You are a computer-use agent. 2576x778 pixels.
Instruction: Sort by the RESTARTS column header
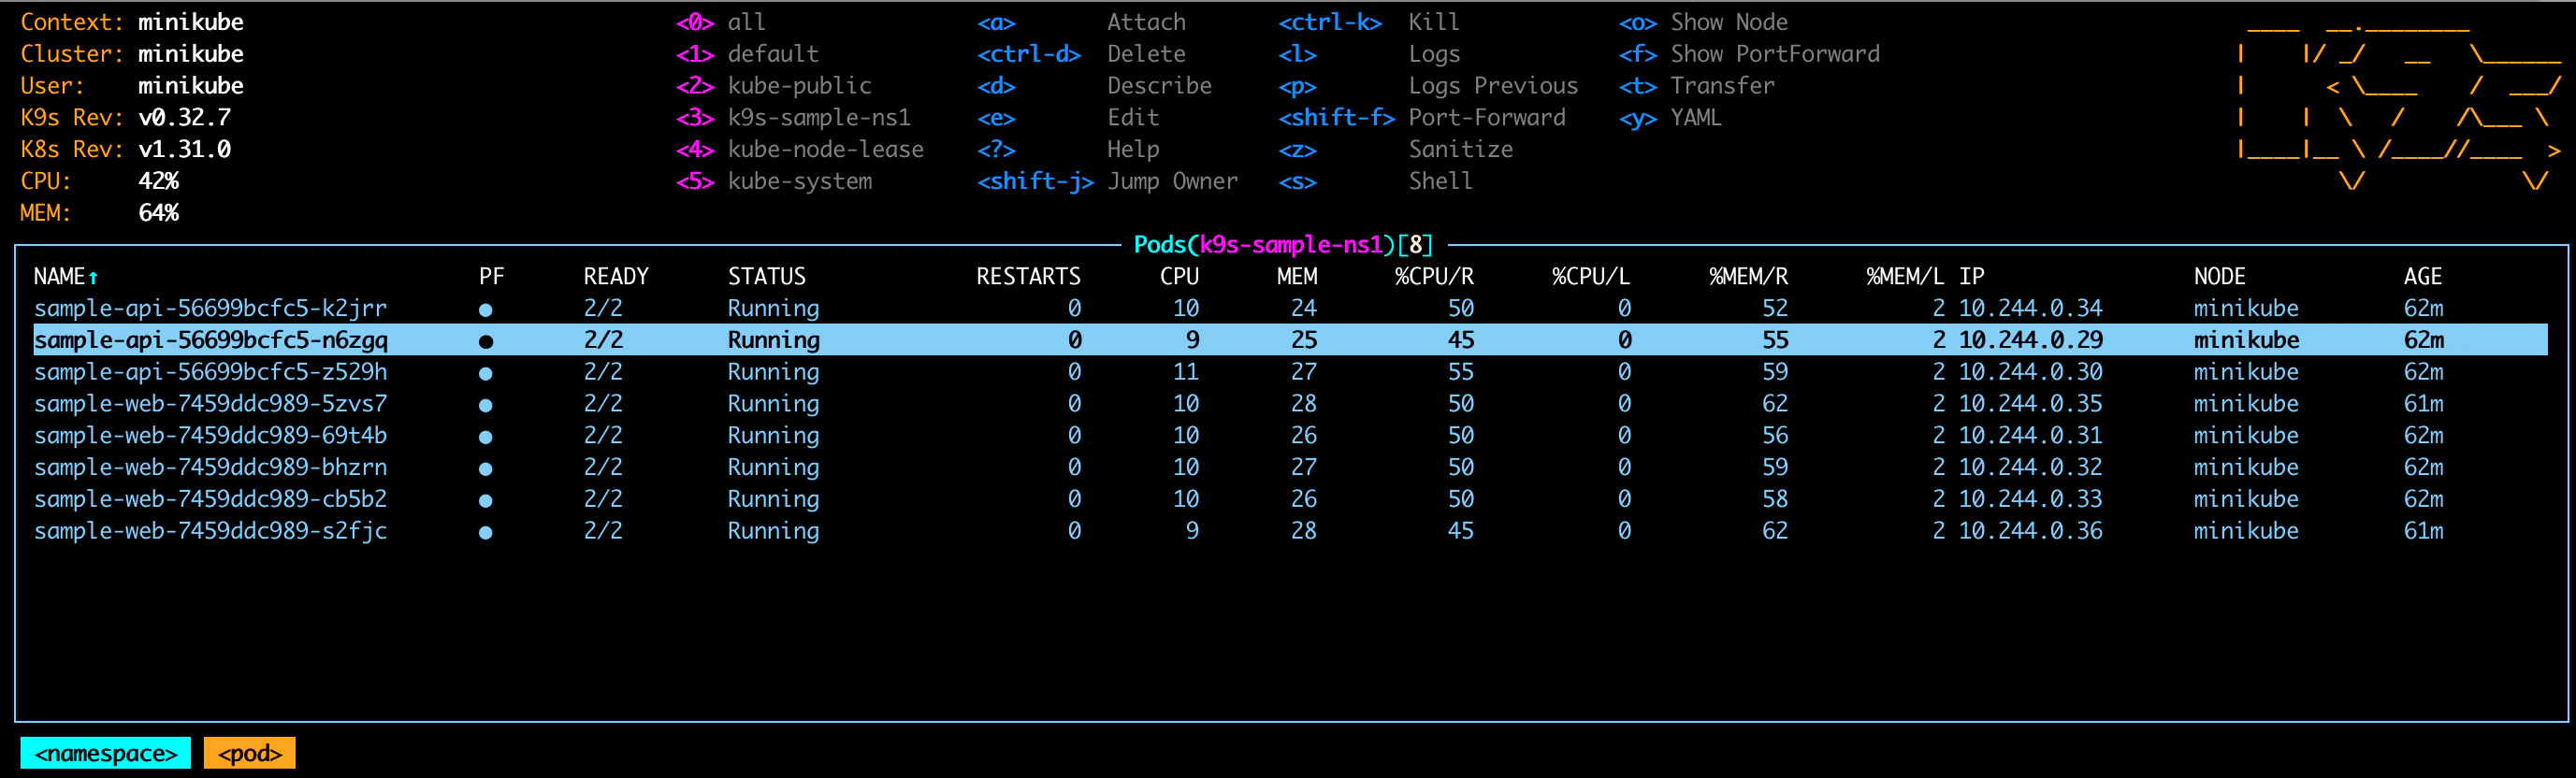(x=1028, y=277)
